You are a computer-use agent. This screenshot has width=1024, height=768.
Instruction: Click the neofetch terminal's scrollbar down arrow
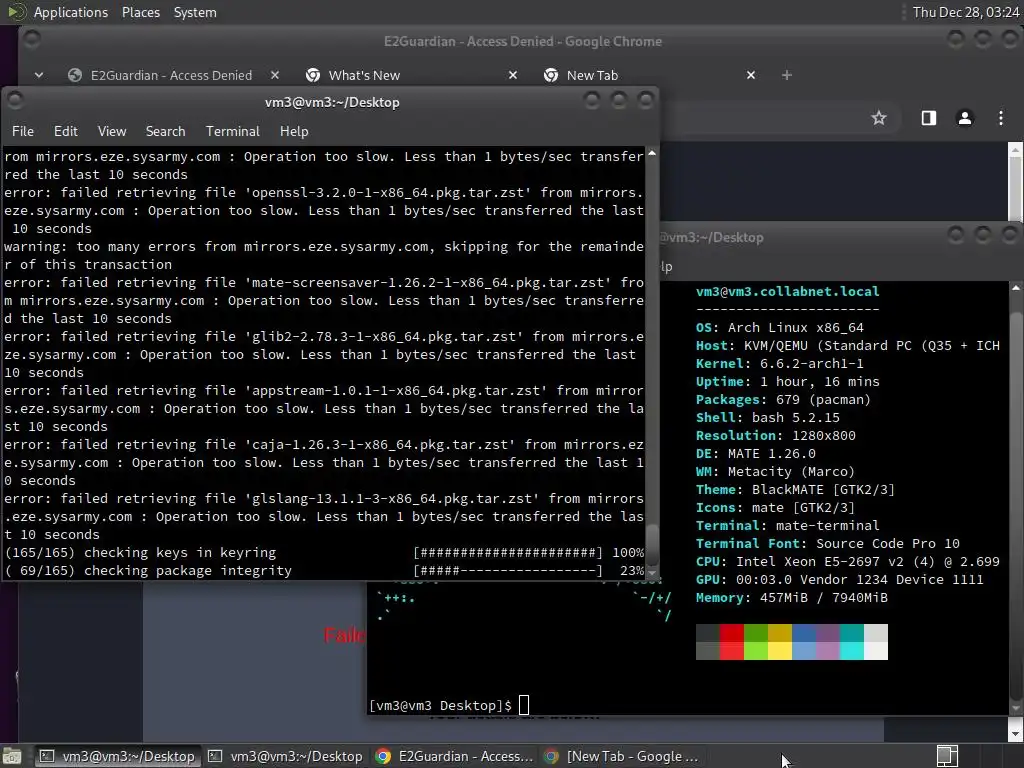tap(1016, 708)
